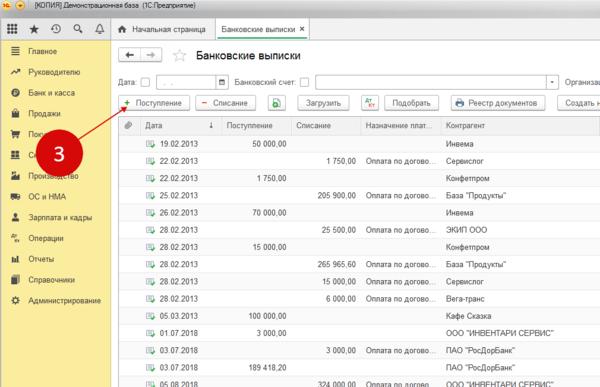
Task: Open Банк и касса section
Action: (51, 93)
